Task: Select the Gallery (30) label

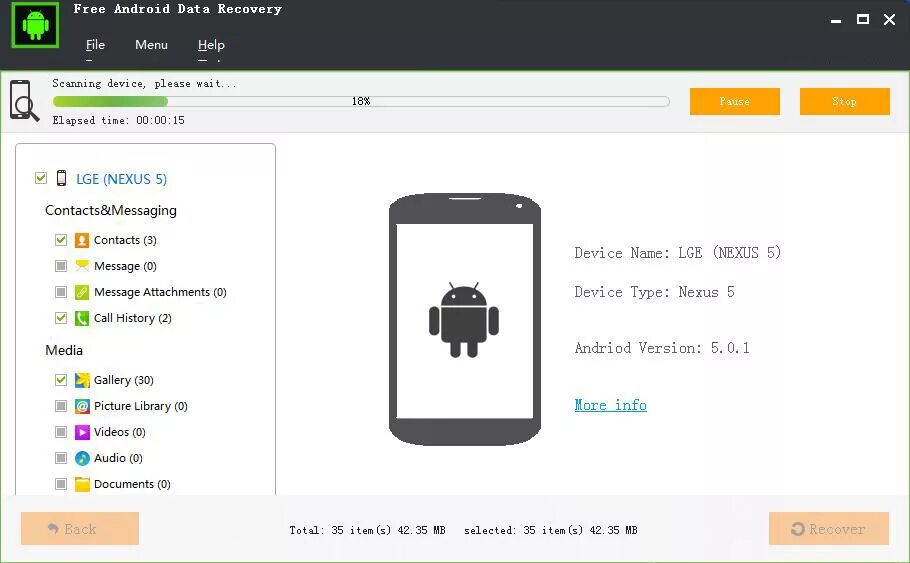Action: click(124, 380)
